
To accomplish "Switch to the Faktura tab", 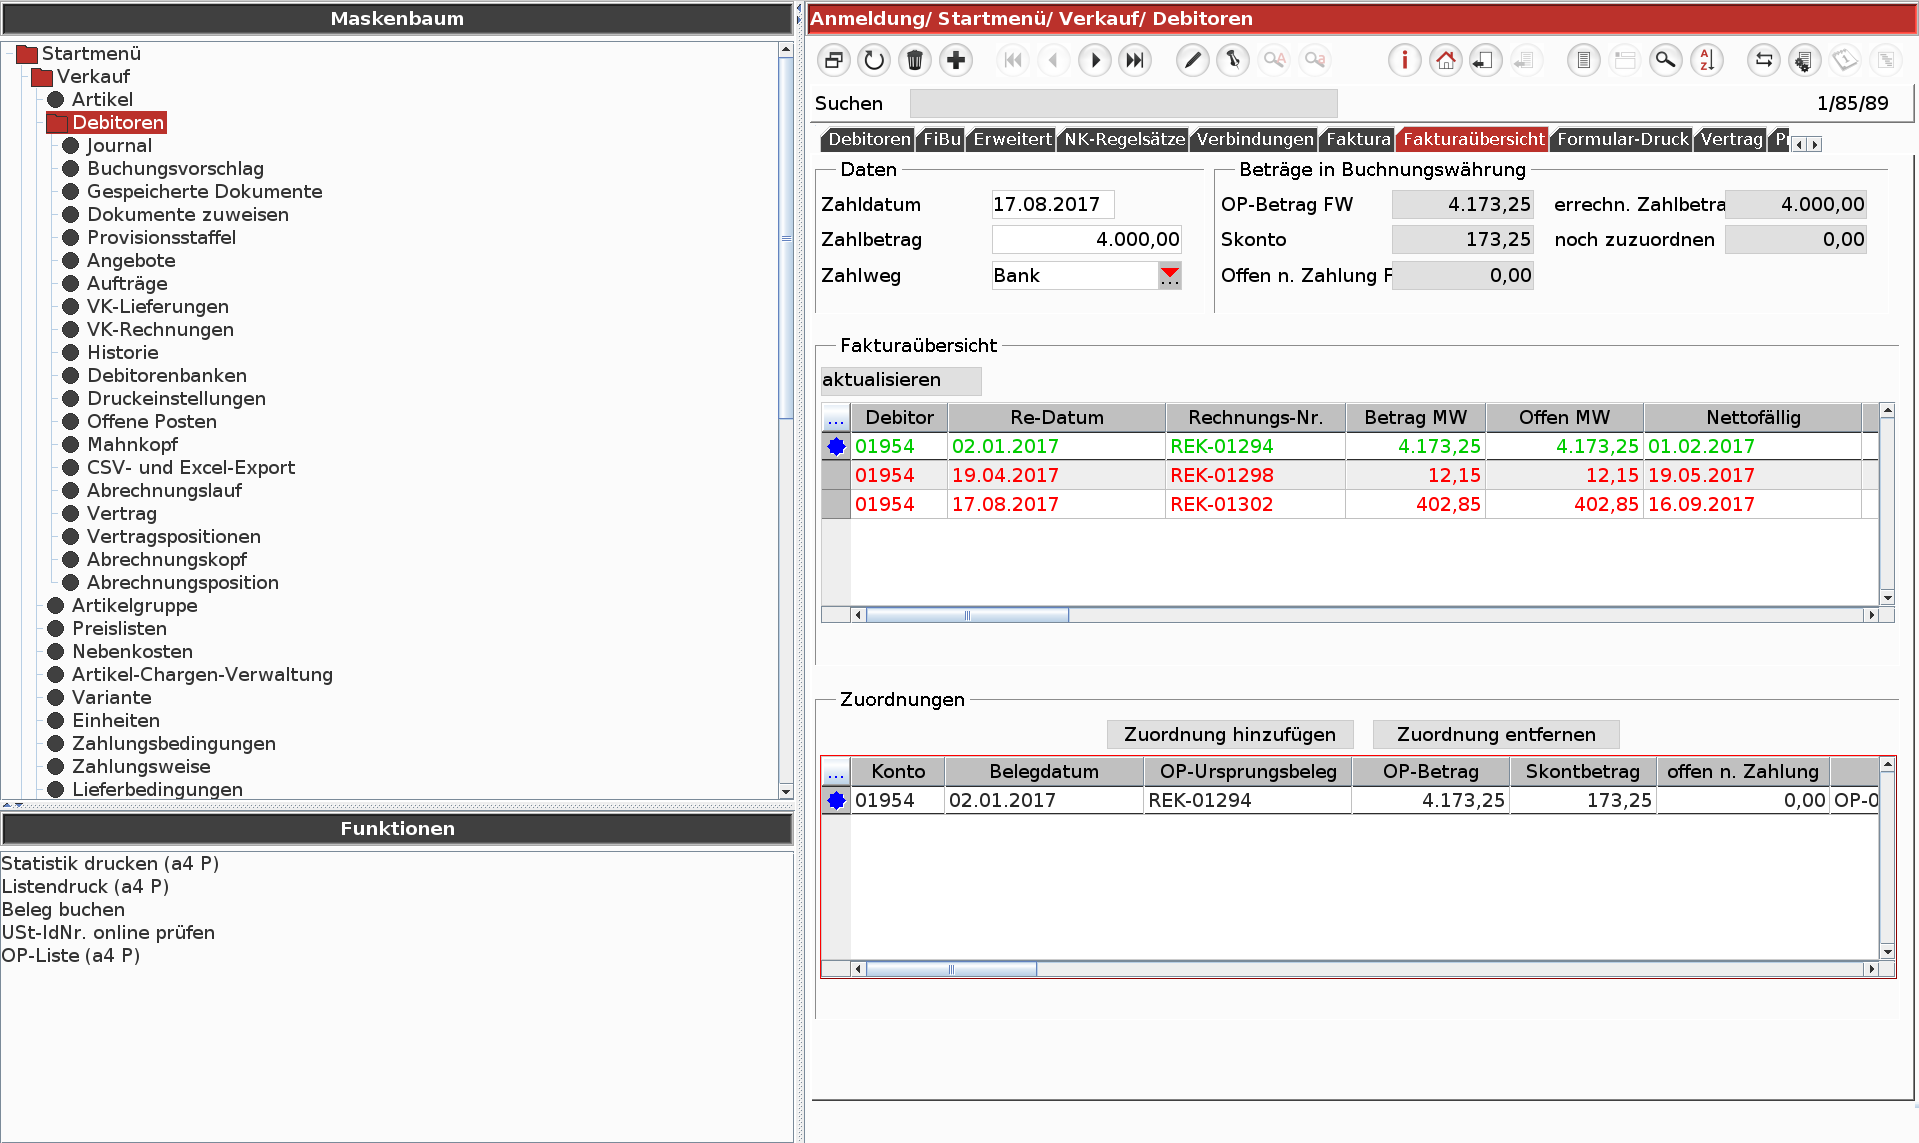I will pos(1358,139).
